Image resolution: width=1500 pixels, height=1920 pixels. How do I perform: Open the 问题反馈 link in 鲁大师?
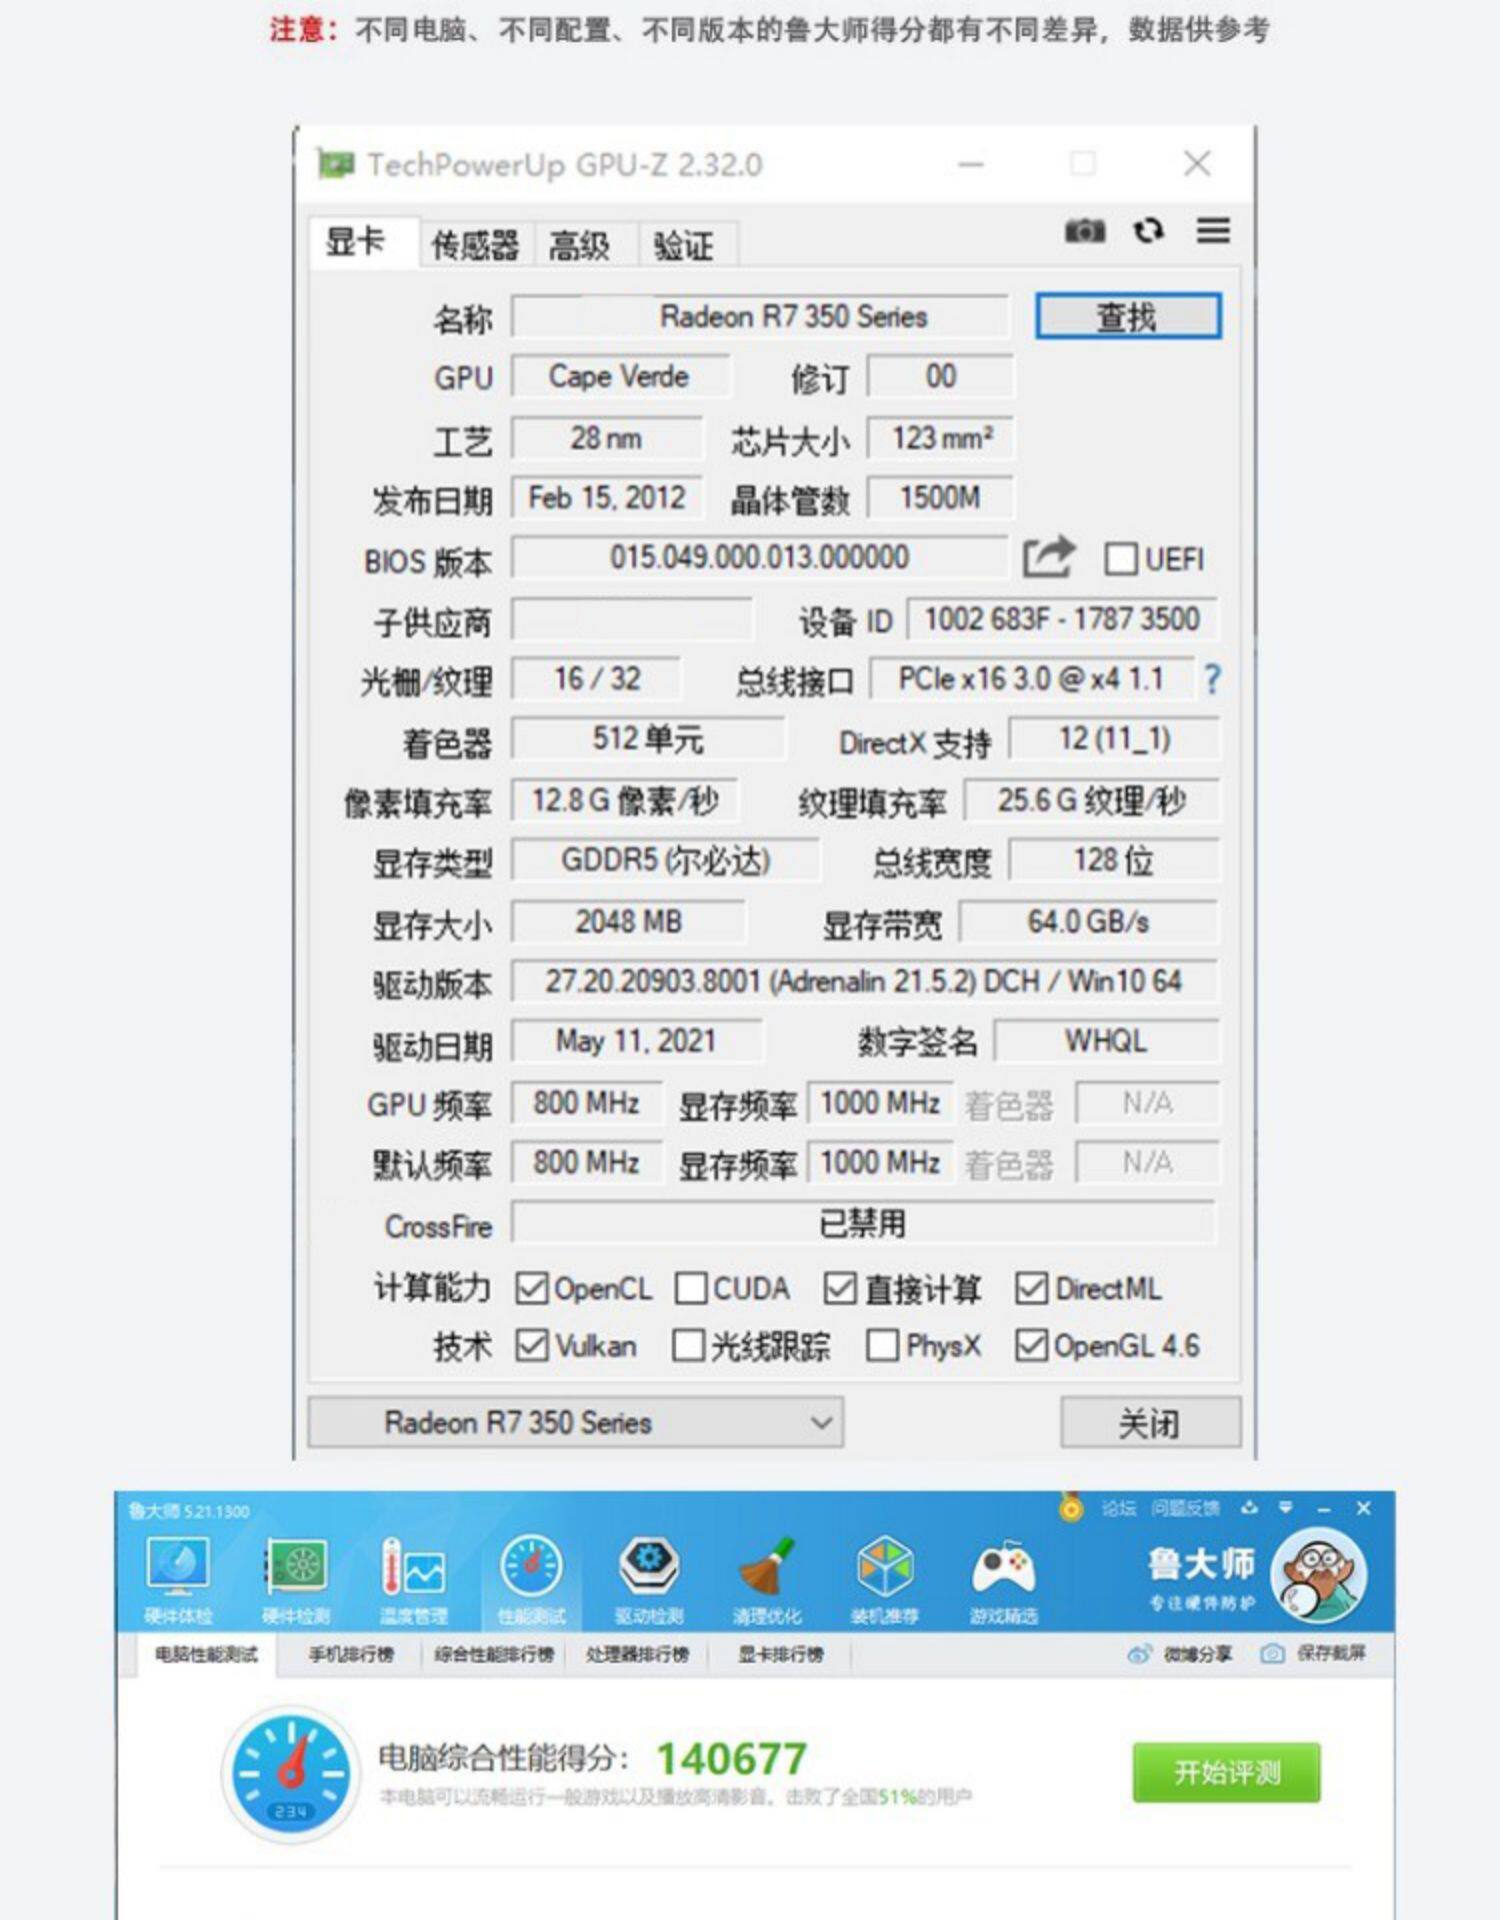click(x=1185, y=1508)
